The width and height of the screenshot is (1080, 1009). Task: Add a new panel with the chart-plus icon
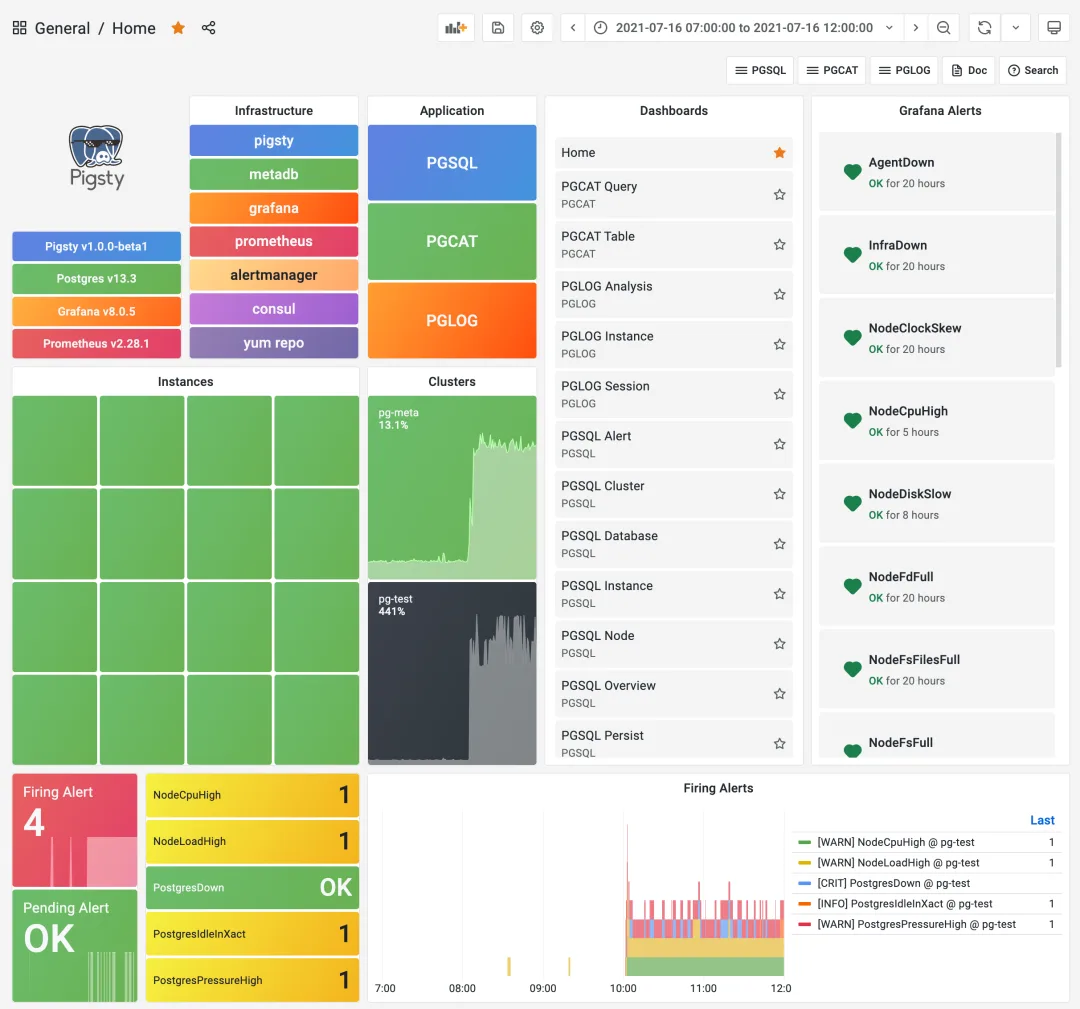[x=456, y=28]
